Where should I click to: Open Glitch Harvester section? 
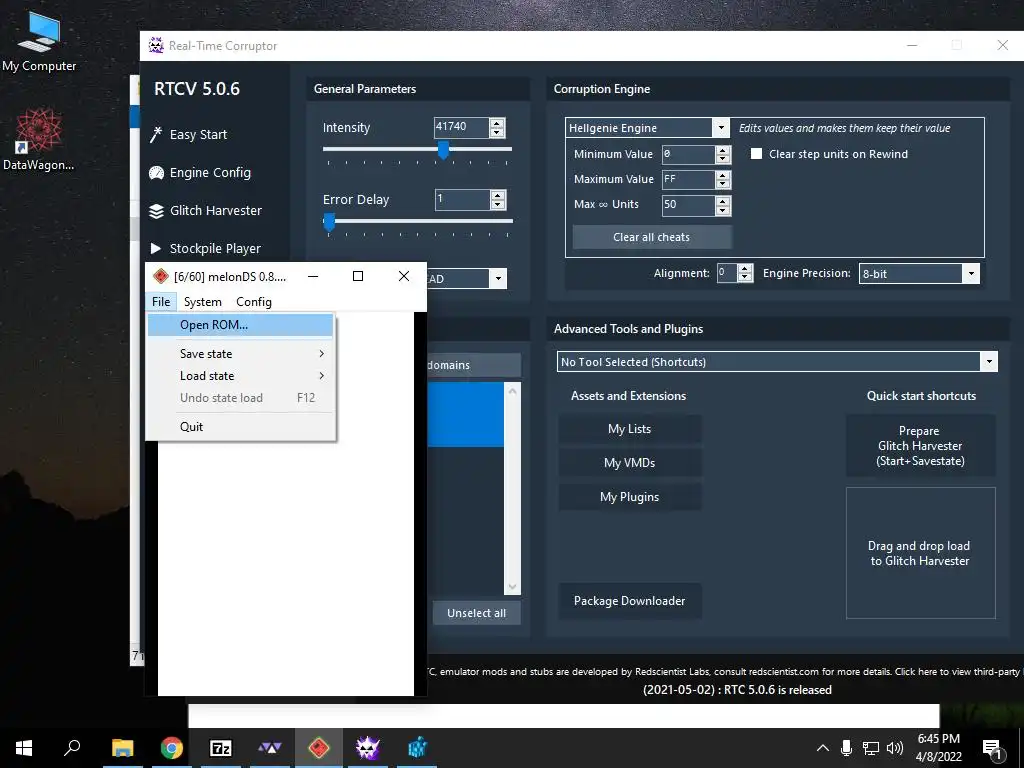pyautogui.click(x=206, y=210)
